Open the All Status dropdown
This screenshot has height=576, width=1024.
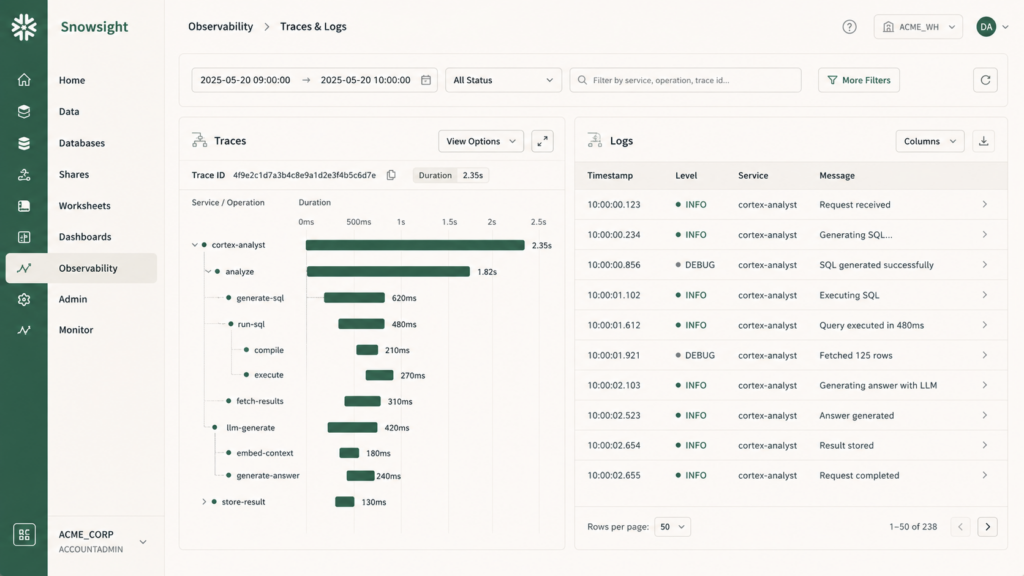coord(503,80)
